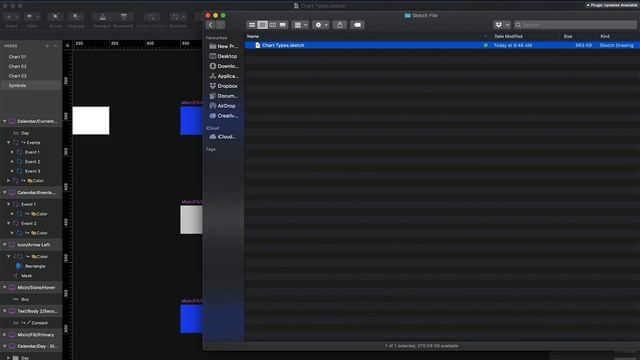This screenshot has height=360, width=640.
Task: Open New Pr... folder in Finder sidebar
Action: click(223, 46)
